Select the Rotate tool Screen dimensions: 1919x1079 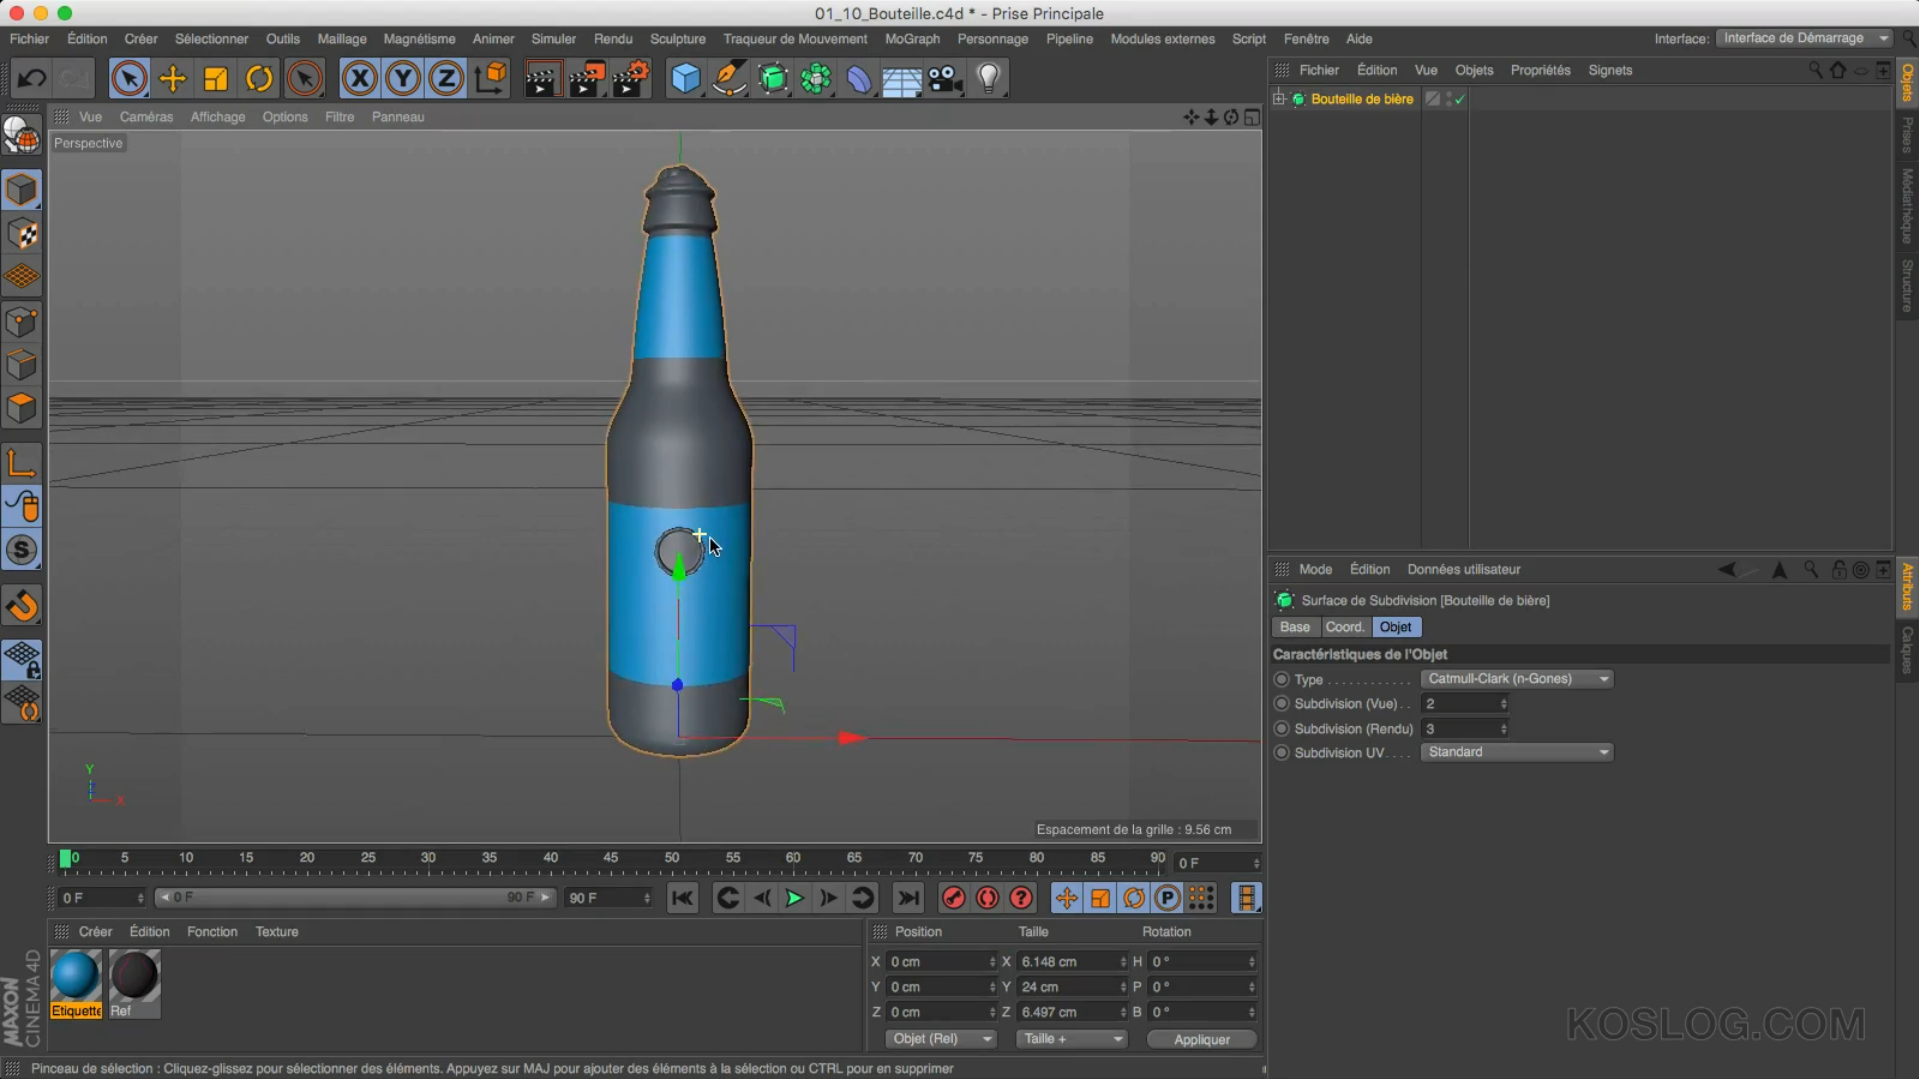[x=259, y=77]
